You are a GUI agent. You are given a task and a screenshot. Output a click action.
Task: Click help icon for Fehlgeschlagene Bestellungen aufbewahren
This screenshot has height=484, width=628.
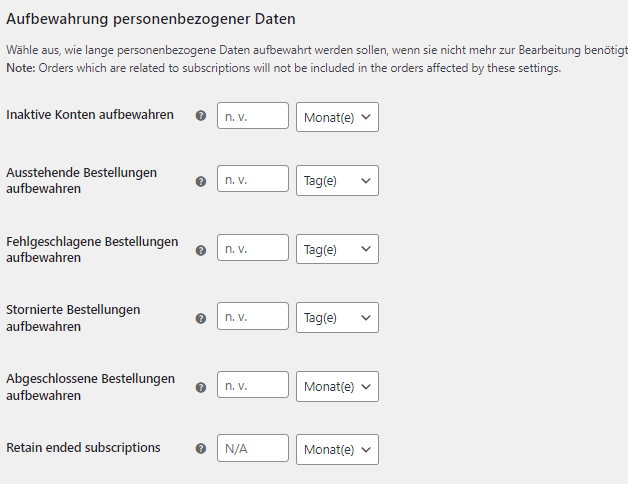pos(201,250)
